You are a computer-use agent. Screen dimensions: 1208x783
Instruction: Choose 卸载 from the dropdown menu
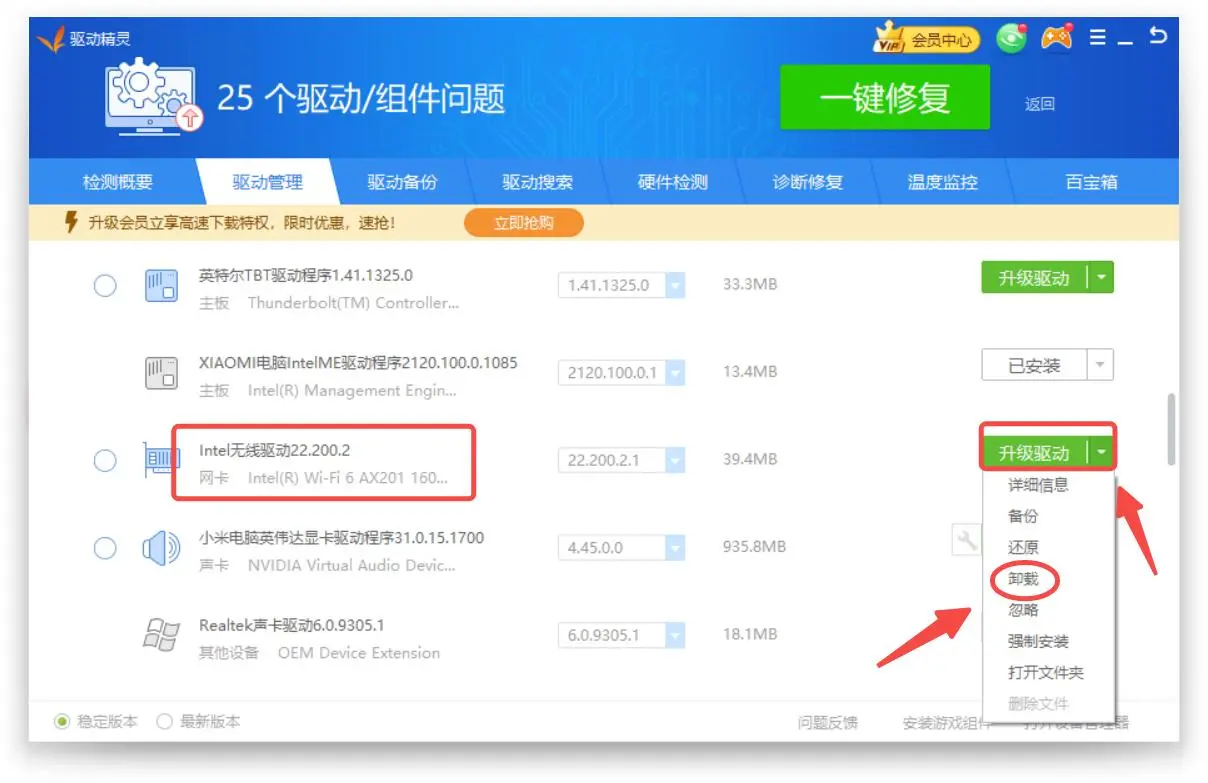1023,579
